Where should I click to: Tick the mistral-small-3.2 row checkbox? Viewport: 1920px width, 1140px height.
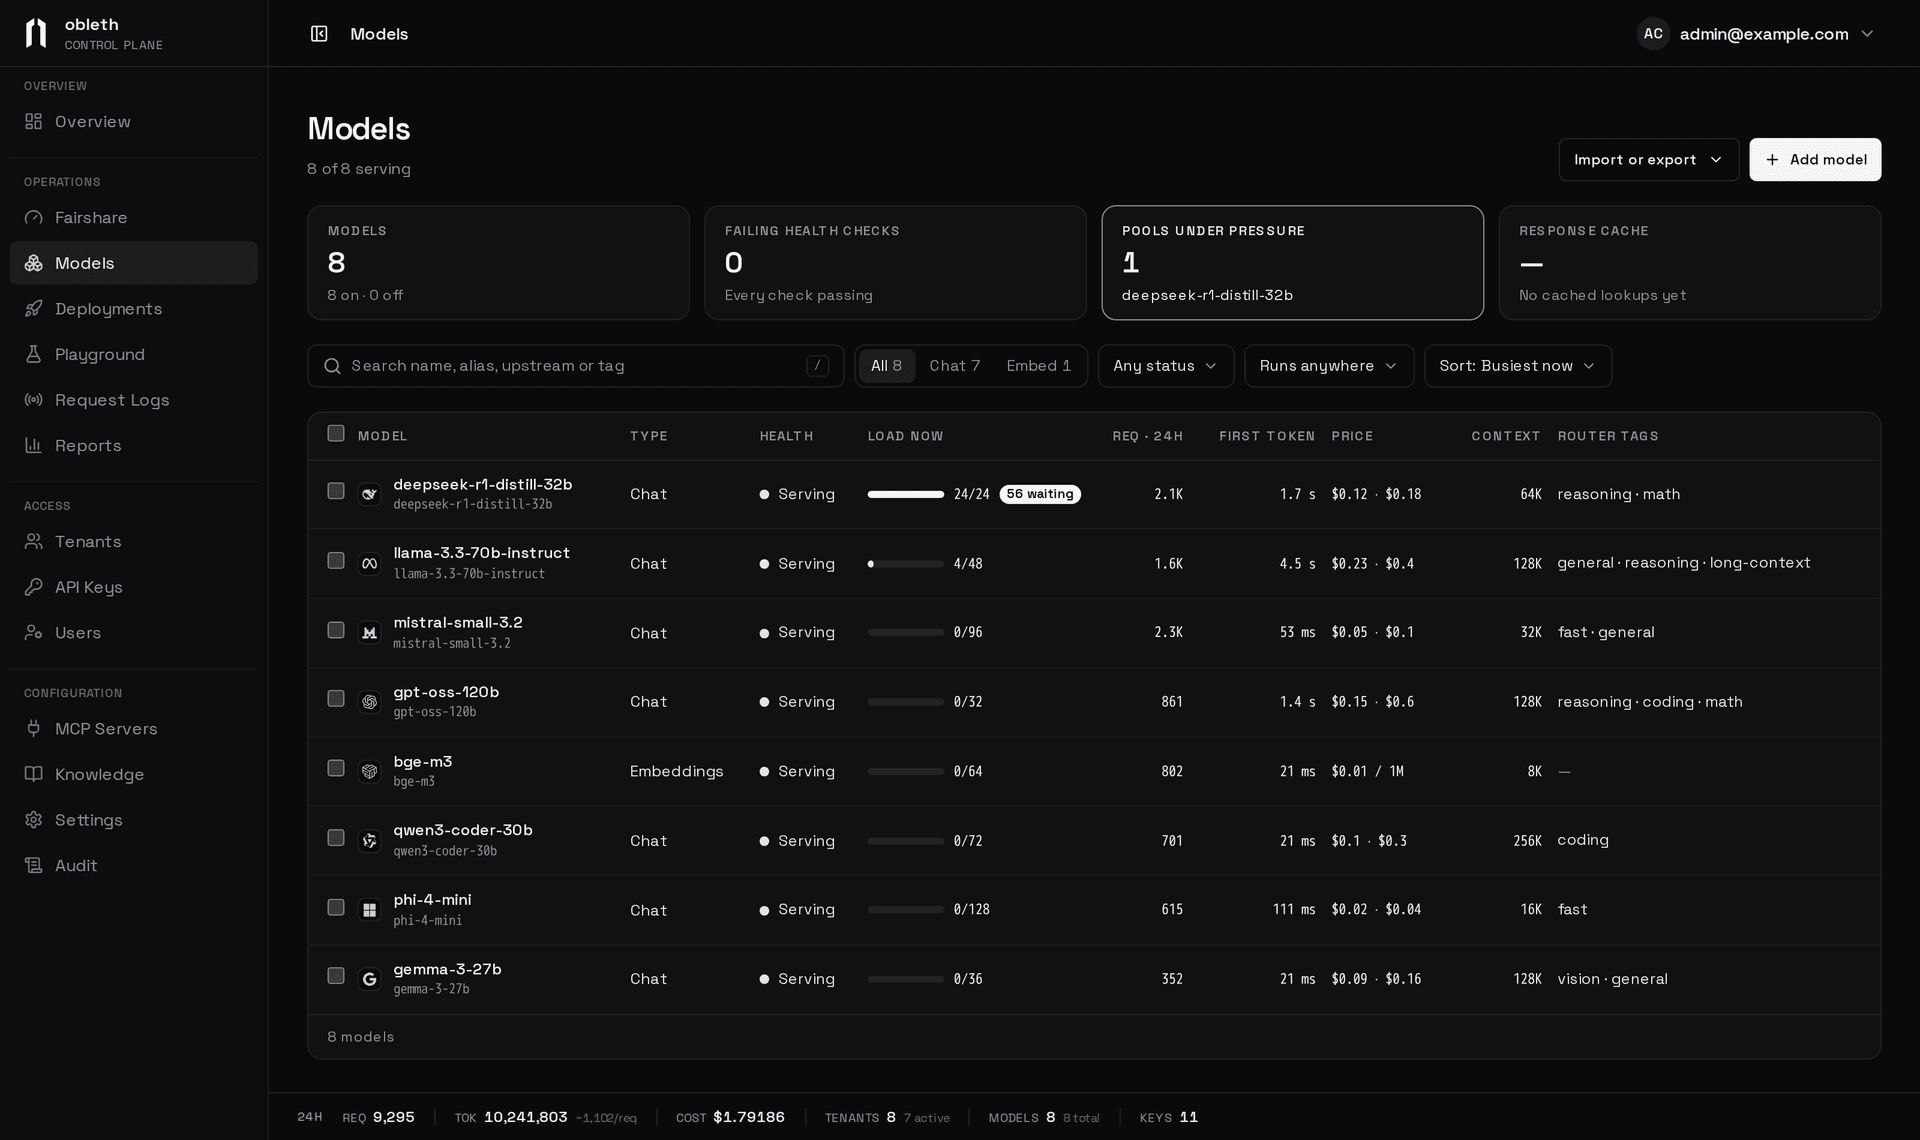click(x=336, y=630)
